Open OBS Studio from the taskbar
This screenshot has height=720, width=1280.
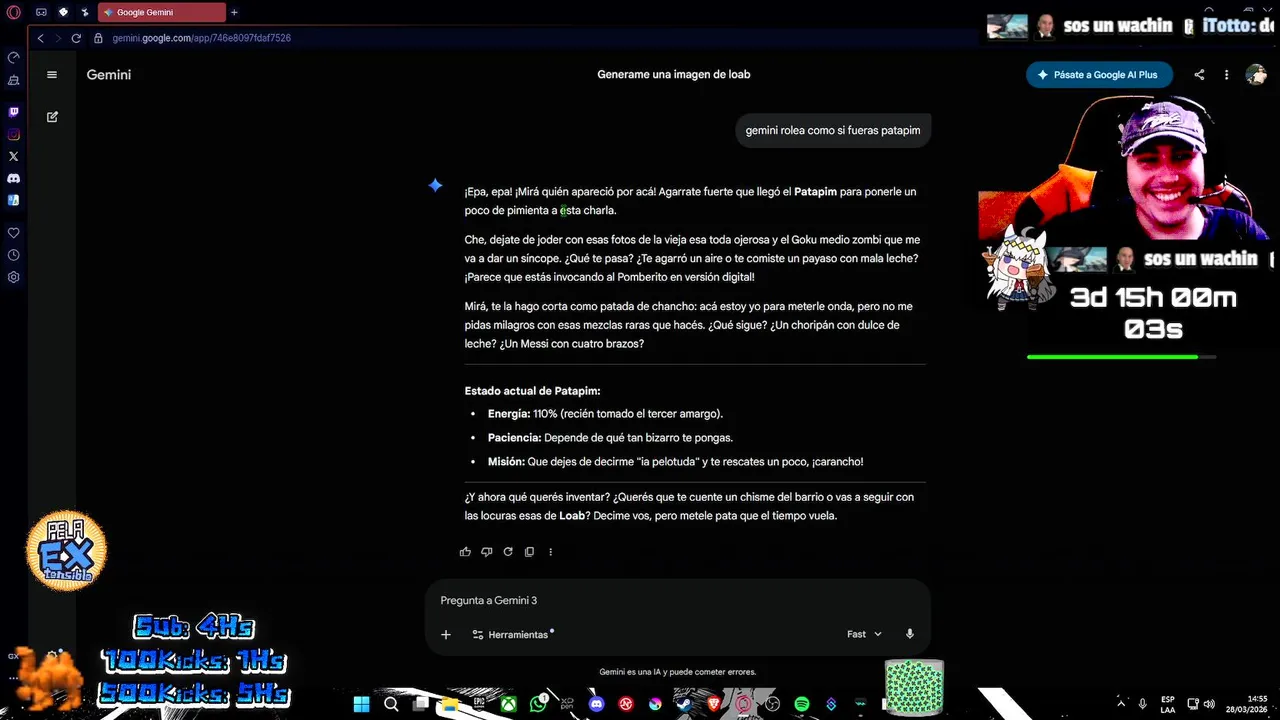pyautogui.click(x=771, y=704)
